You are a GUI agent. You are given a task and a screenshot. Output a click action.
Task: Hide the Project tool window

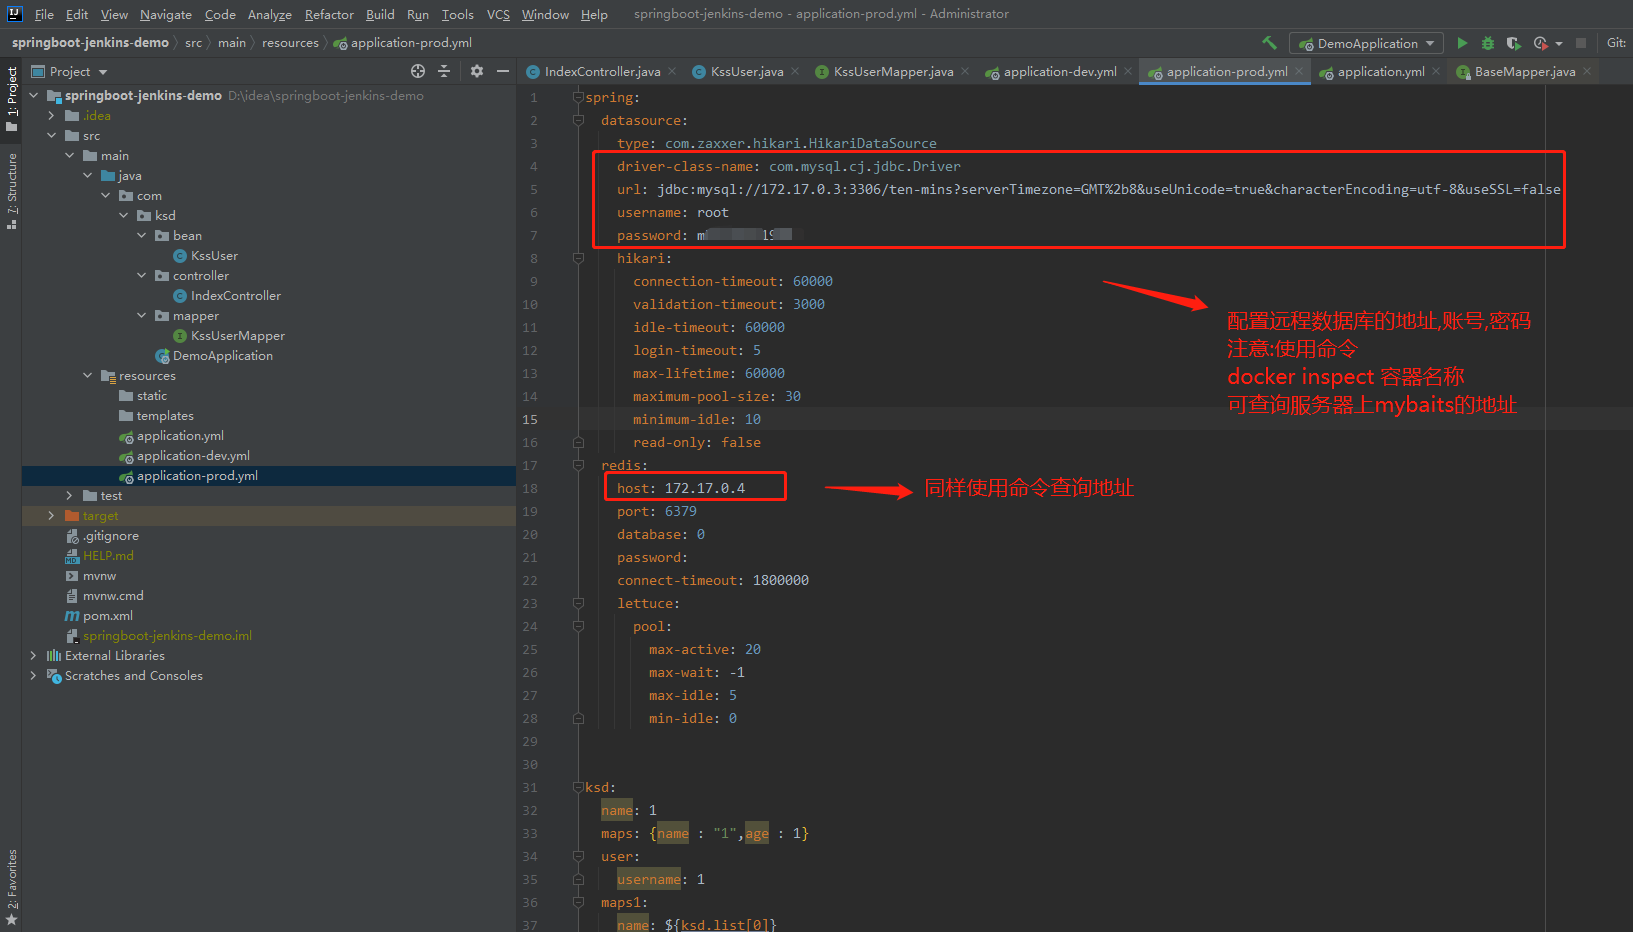coord(503,71)
